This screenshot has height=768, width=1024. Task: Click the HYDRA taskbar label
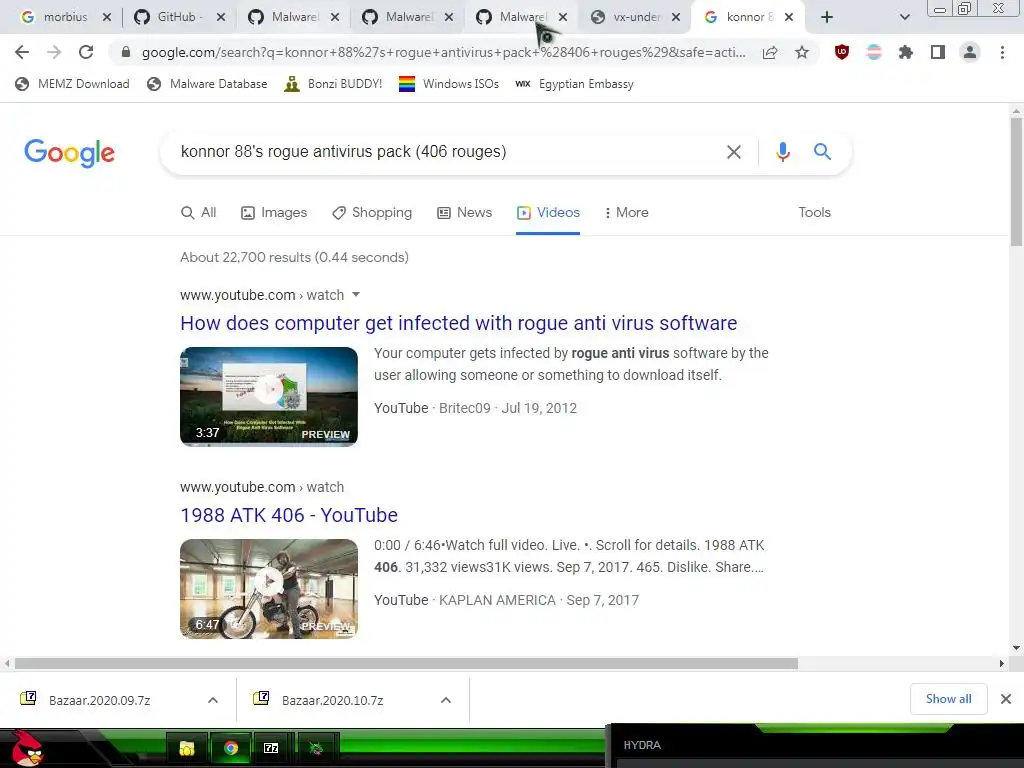click(x=642, y=745)
